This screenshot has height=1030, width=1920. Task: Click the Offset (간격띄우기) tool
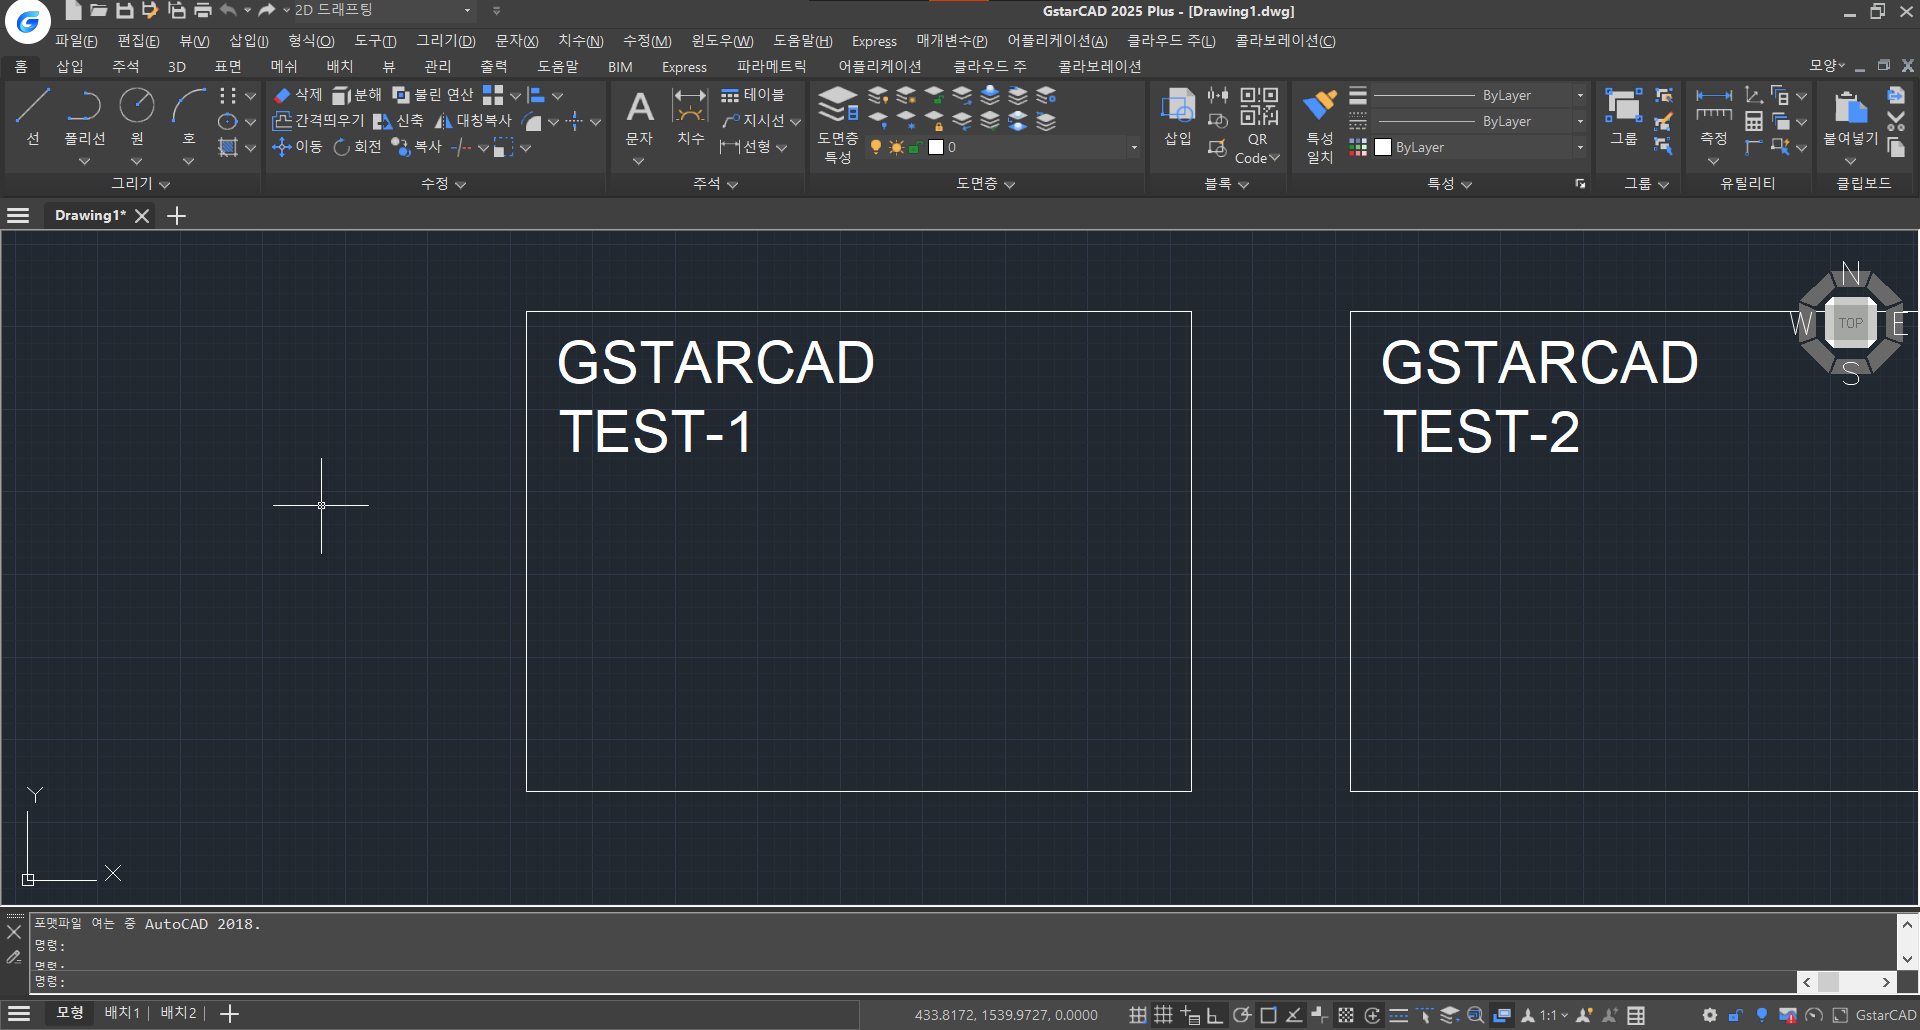(x=318, y=121)
